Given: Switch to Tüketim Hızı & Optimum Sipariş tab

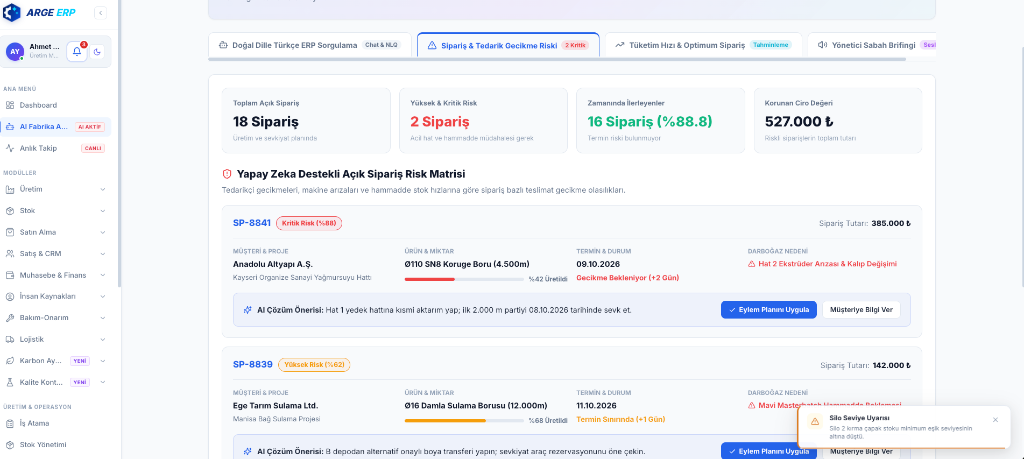Looking at the screenshot, I should [x=703, y=45].
